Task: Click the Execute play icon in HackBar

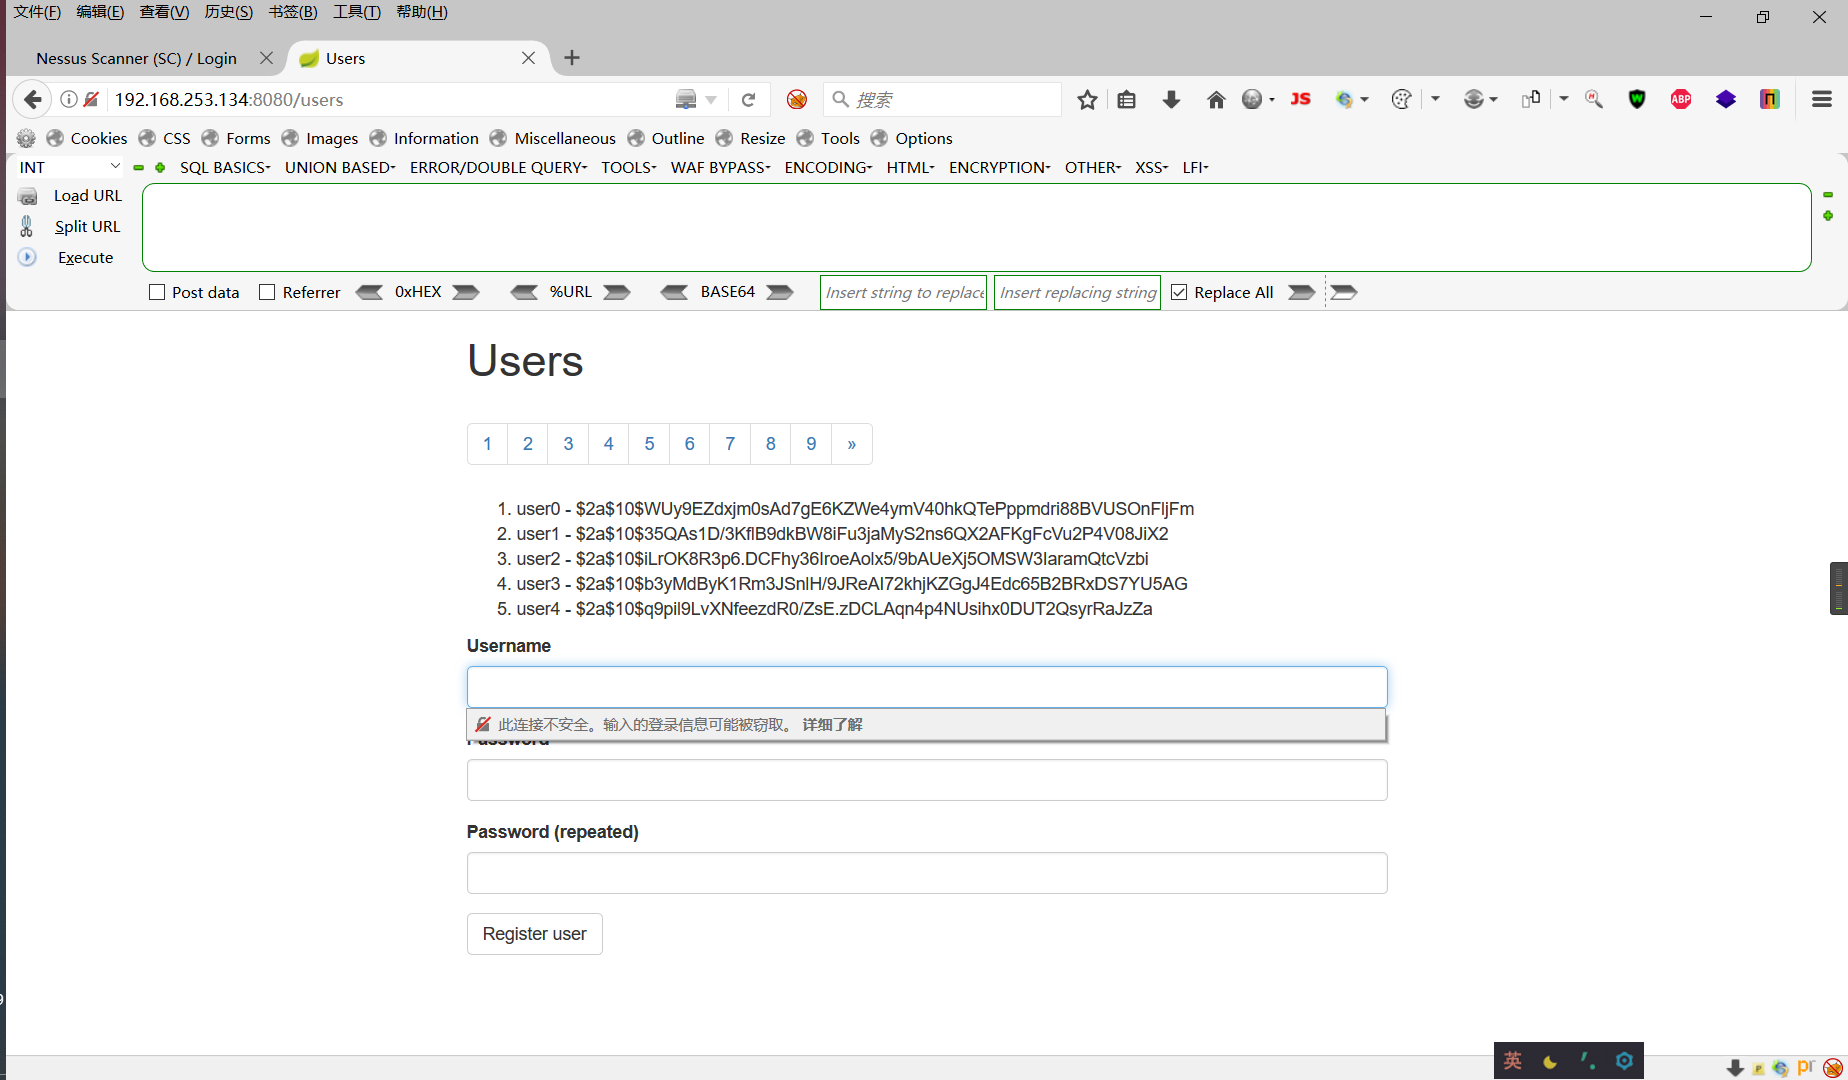Action: point(27,257)
